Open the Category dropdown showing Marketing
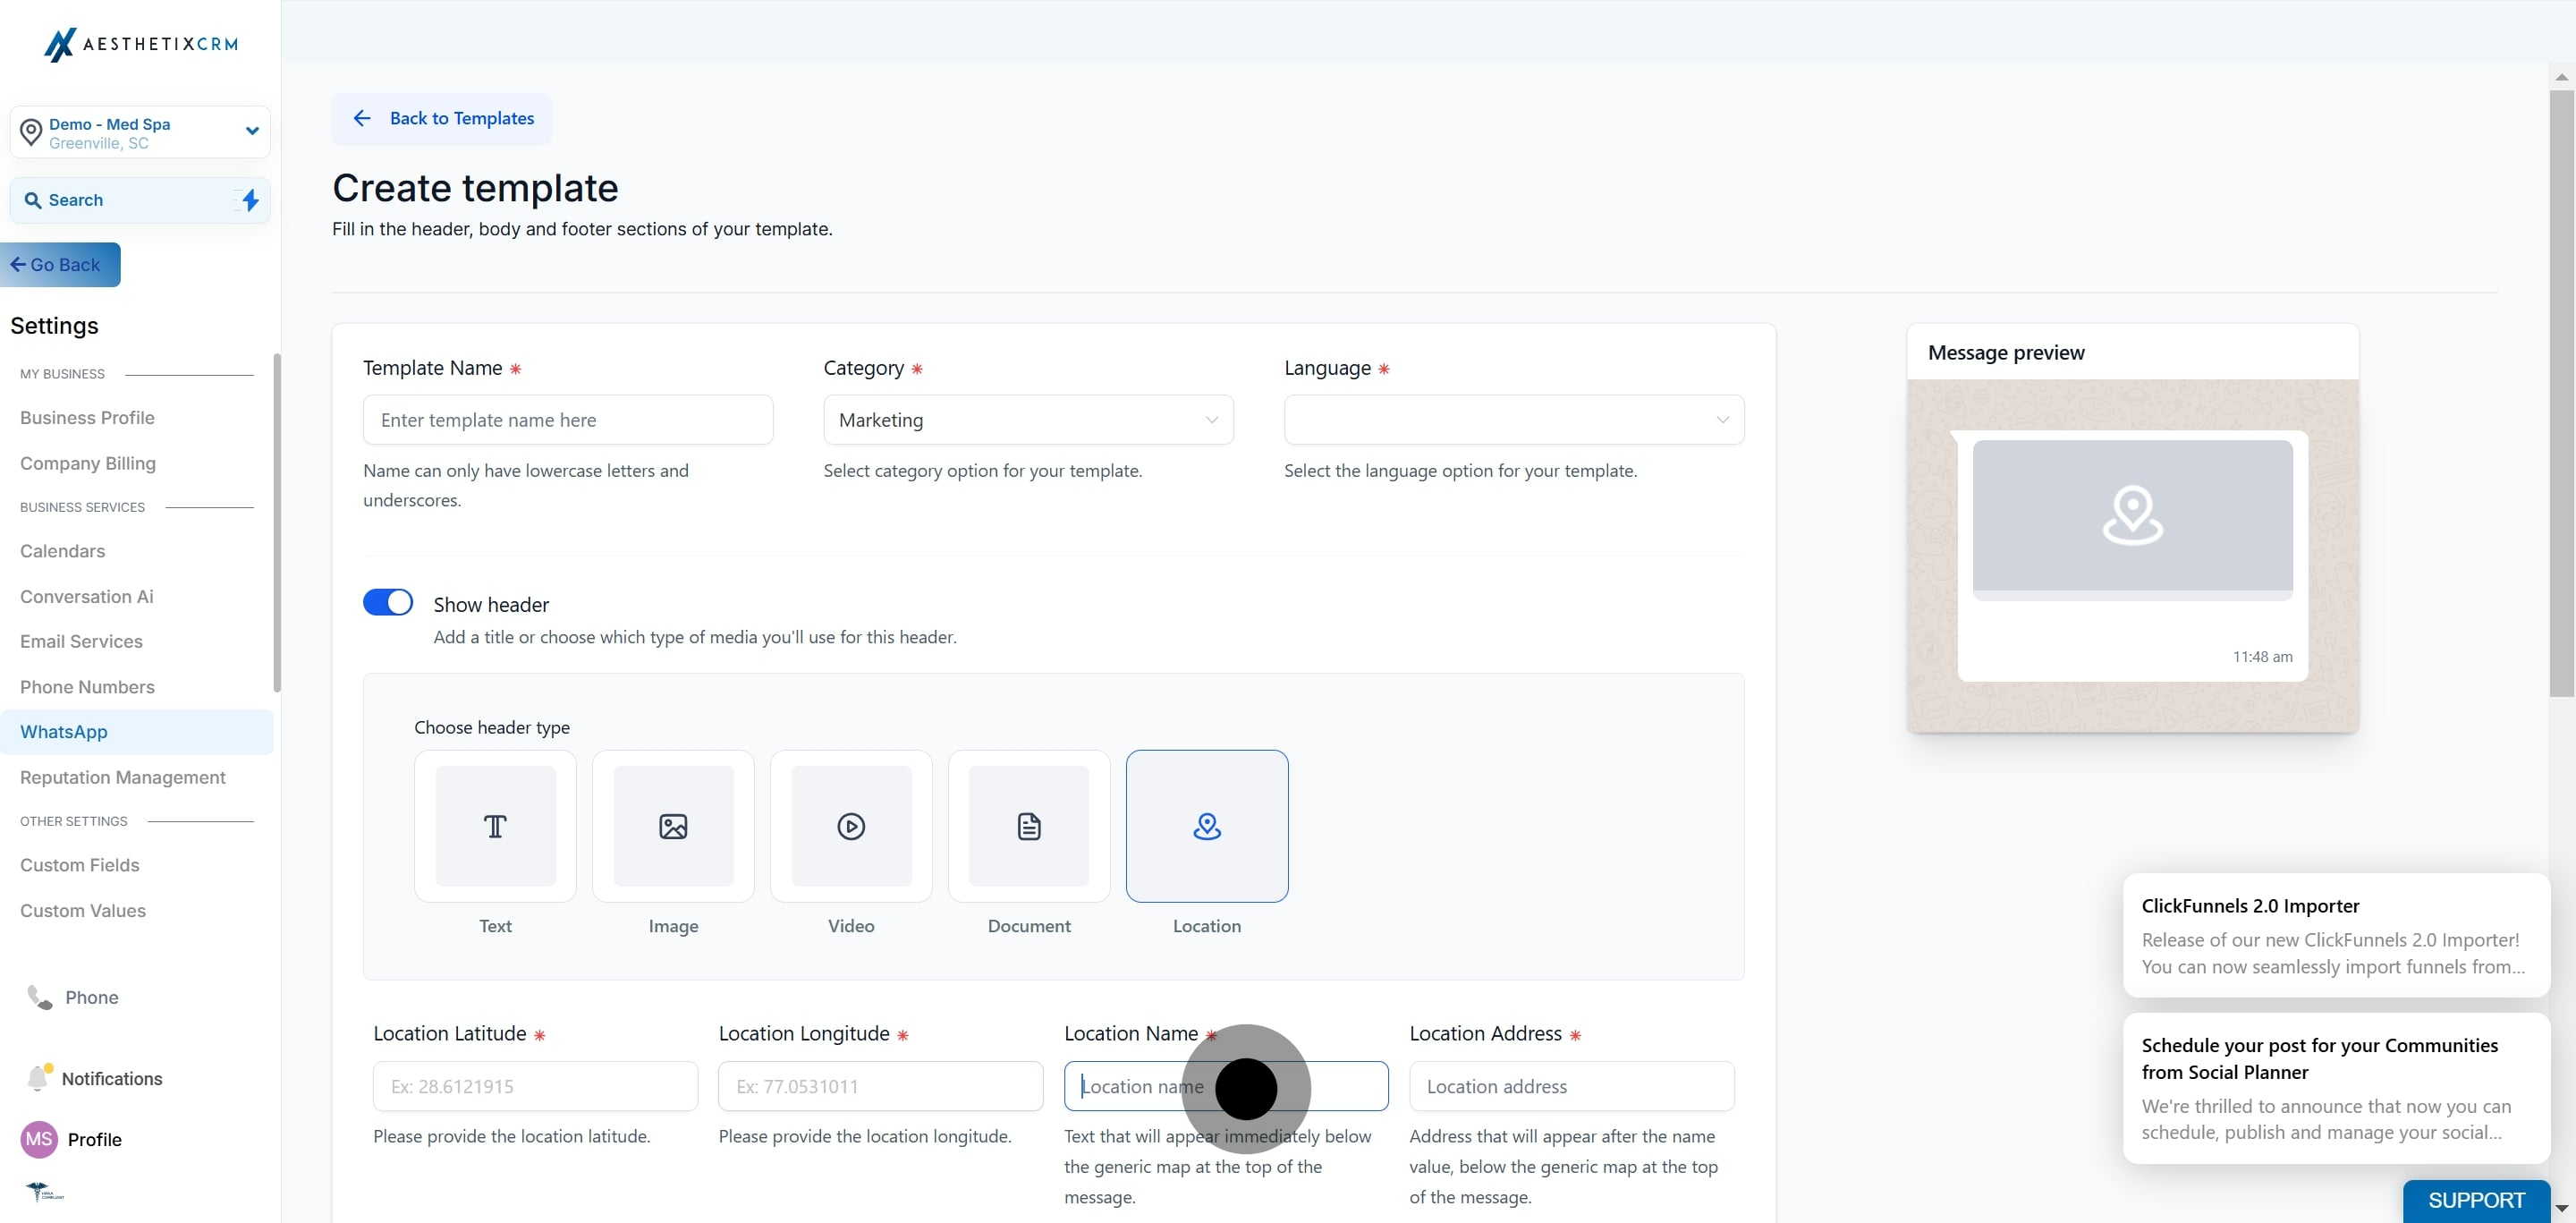 tap(1028, 420)
